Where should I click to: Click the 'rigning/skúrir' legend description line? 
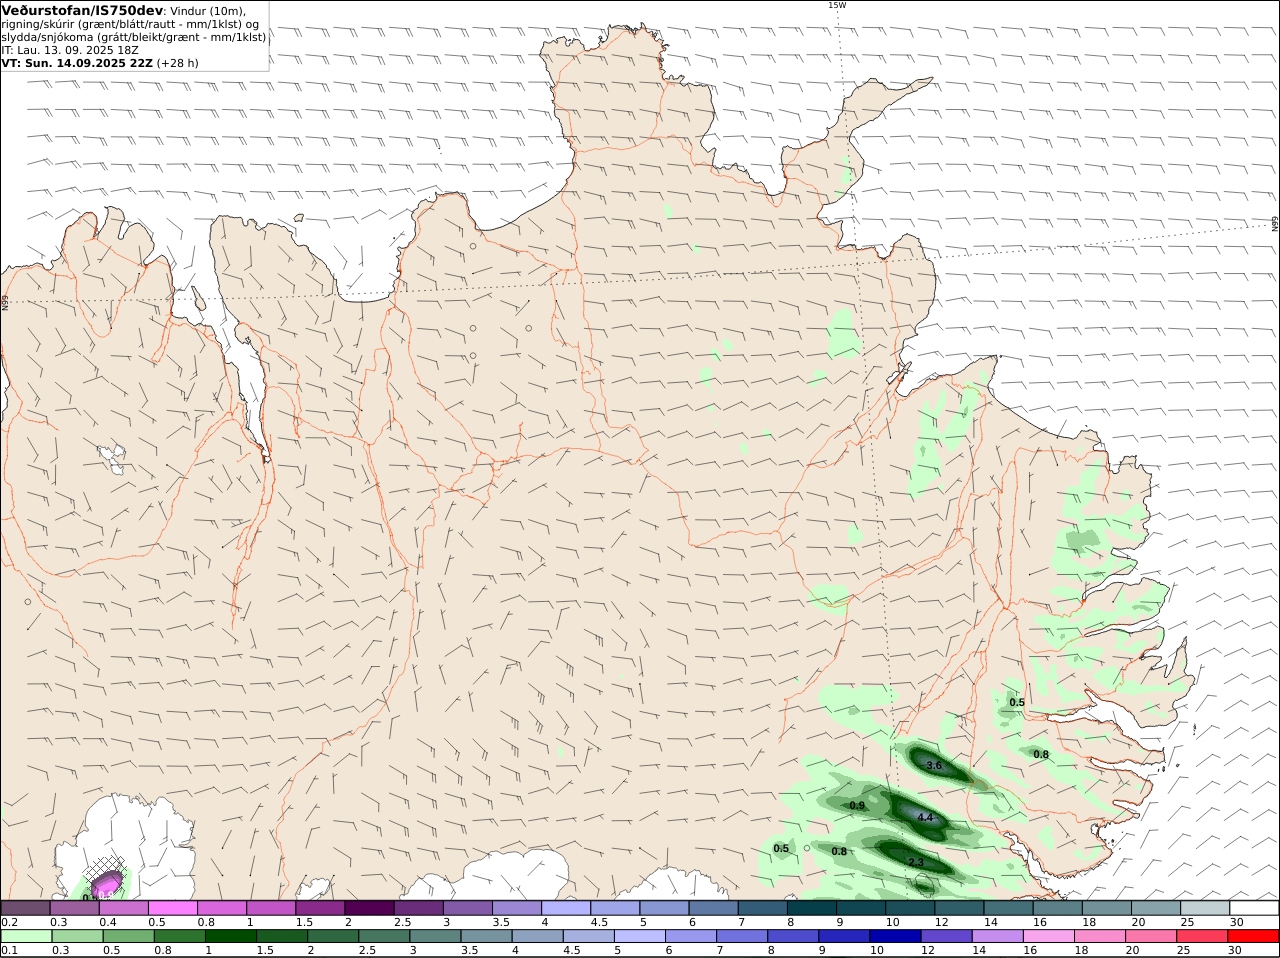click(130, 24)
